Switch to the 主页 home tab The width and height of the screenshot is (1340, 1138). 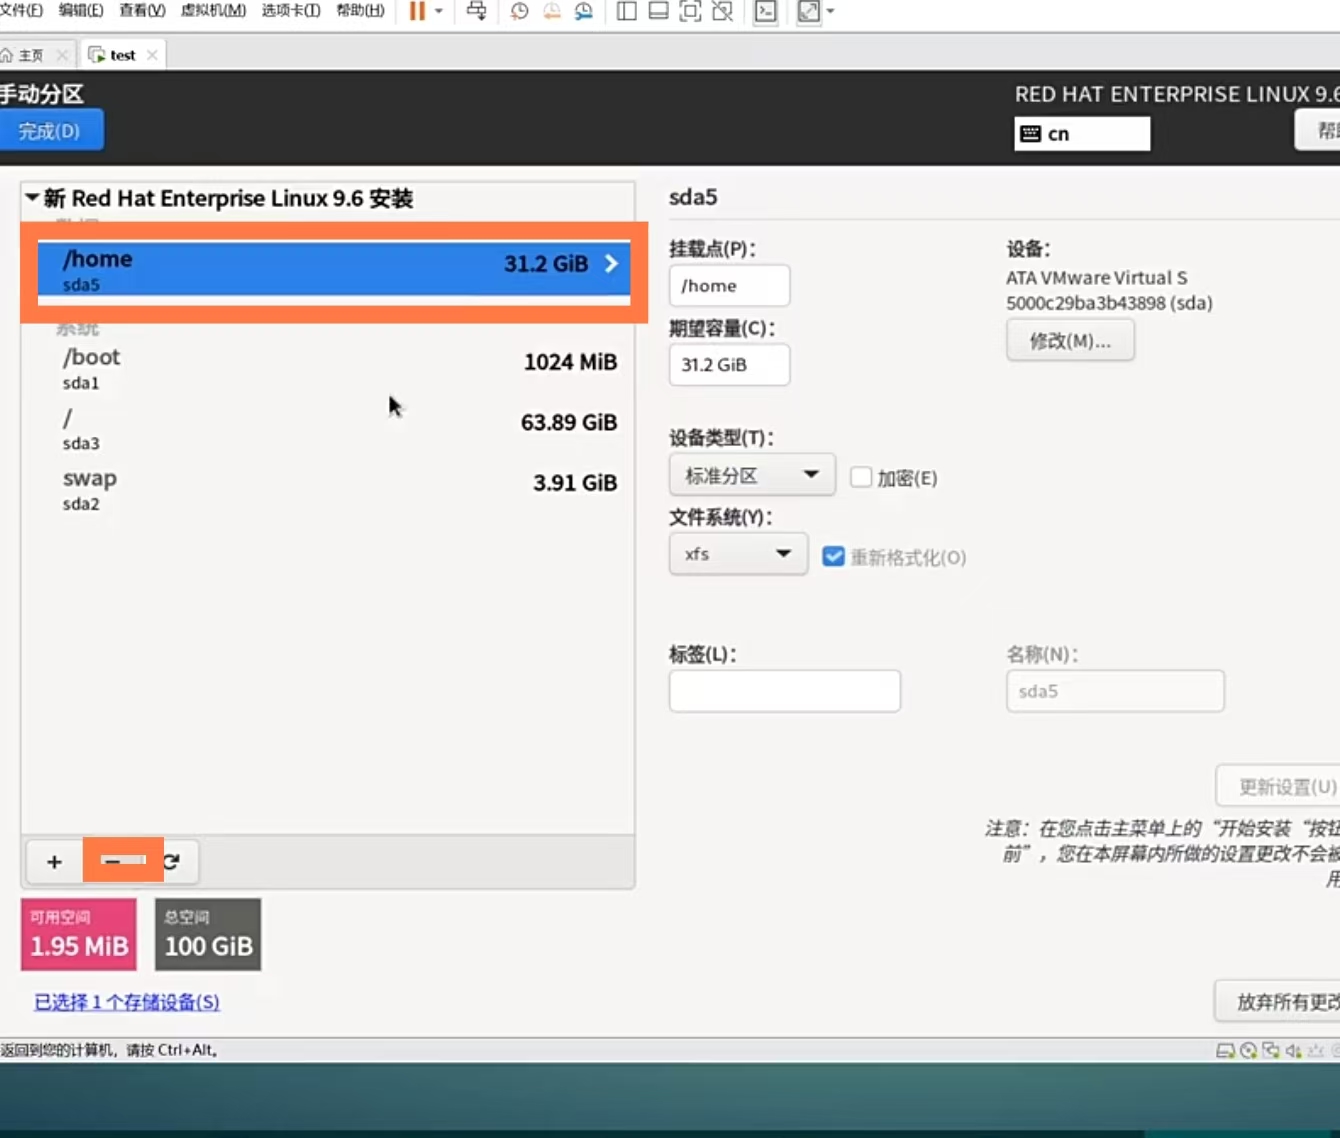30,55
